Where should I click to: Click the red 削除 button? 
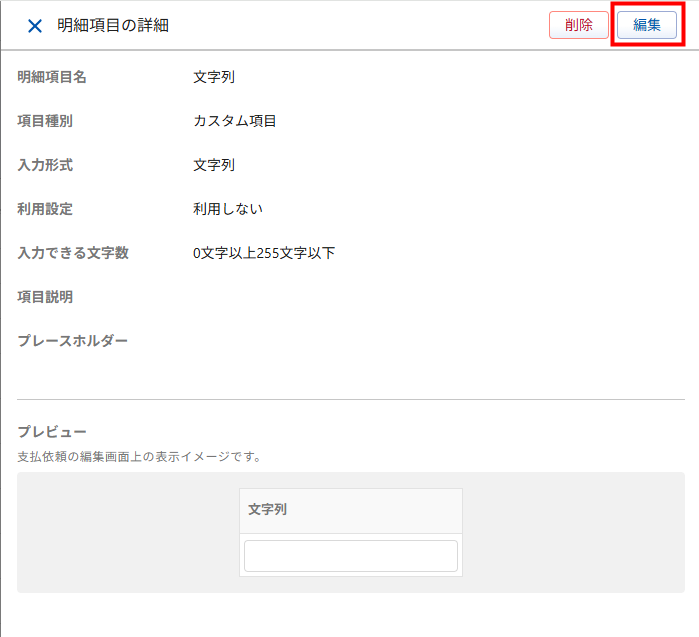click(x=578, y=26)
